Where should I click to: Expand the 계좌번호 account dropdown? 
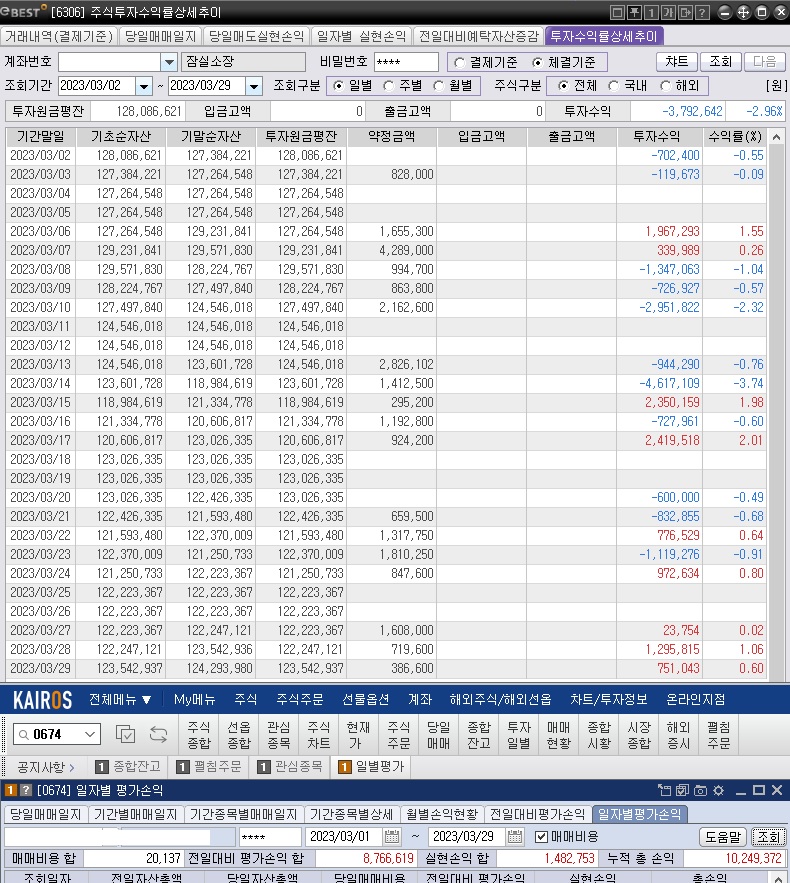[168, 62]
